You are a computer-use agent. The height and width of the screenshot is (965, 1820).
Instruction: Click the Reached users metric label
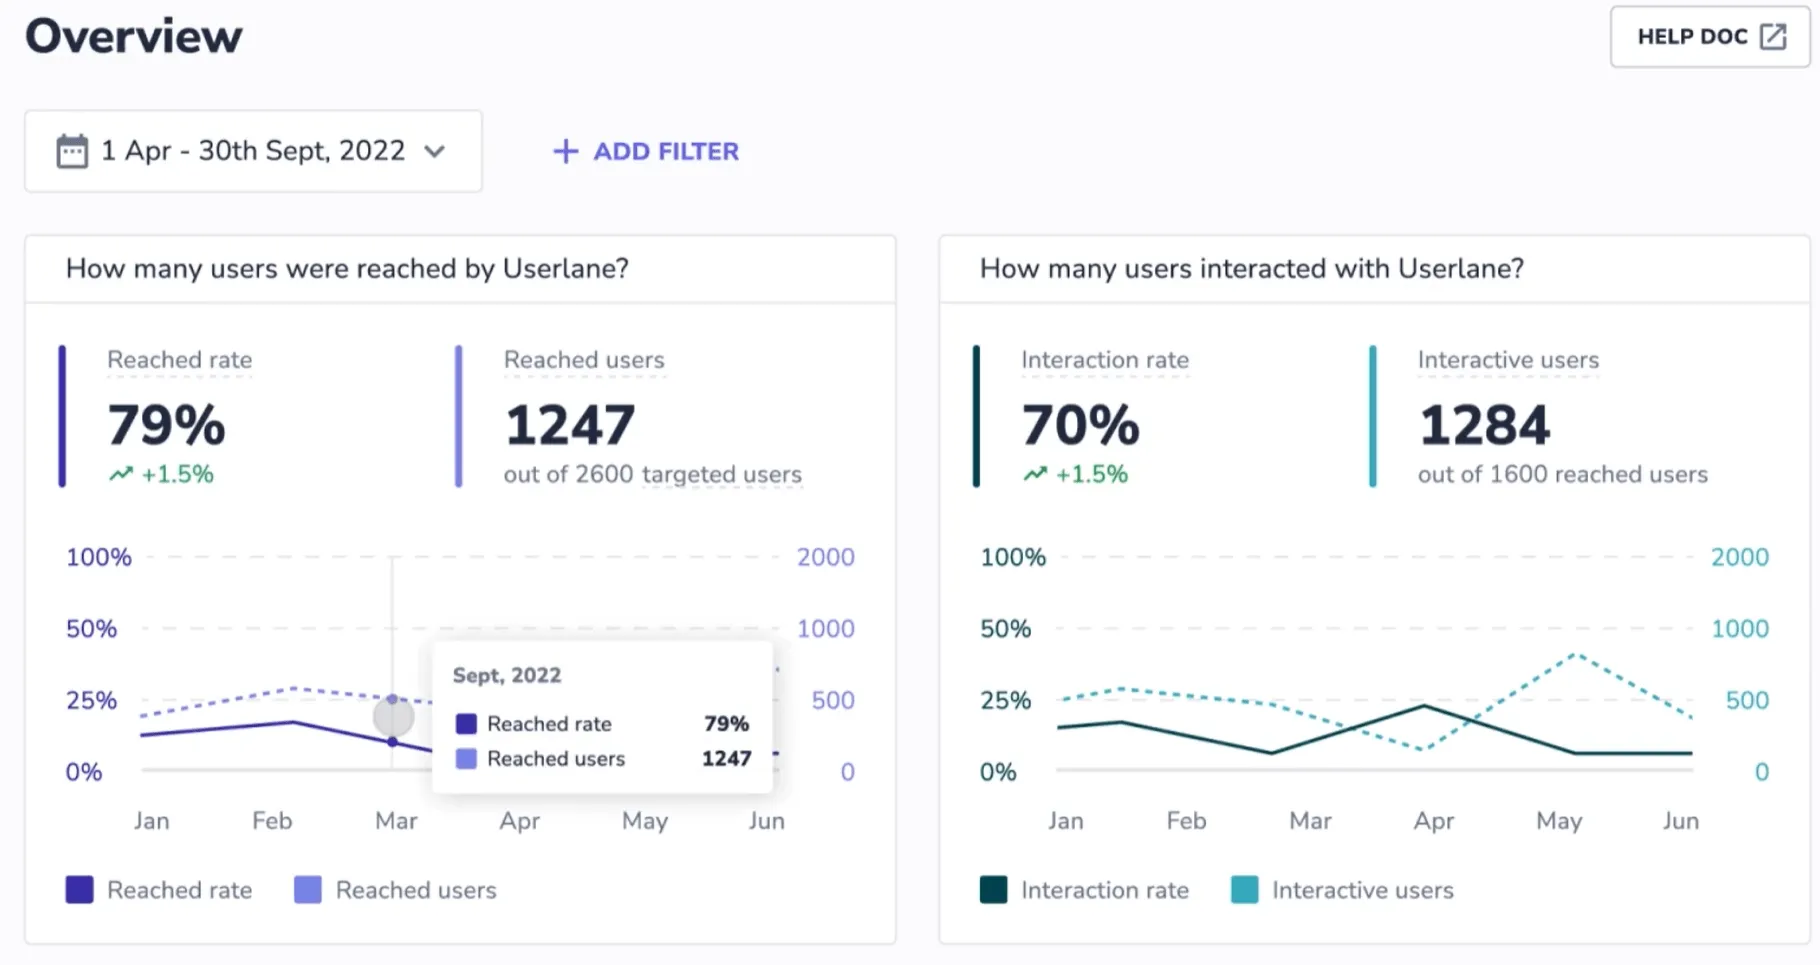[x=584, y=360]
